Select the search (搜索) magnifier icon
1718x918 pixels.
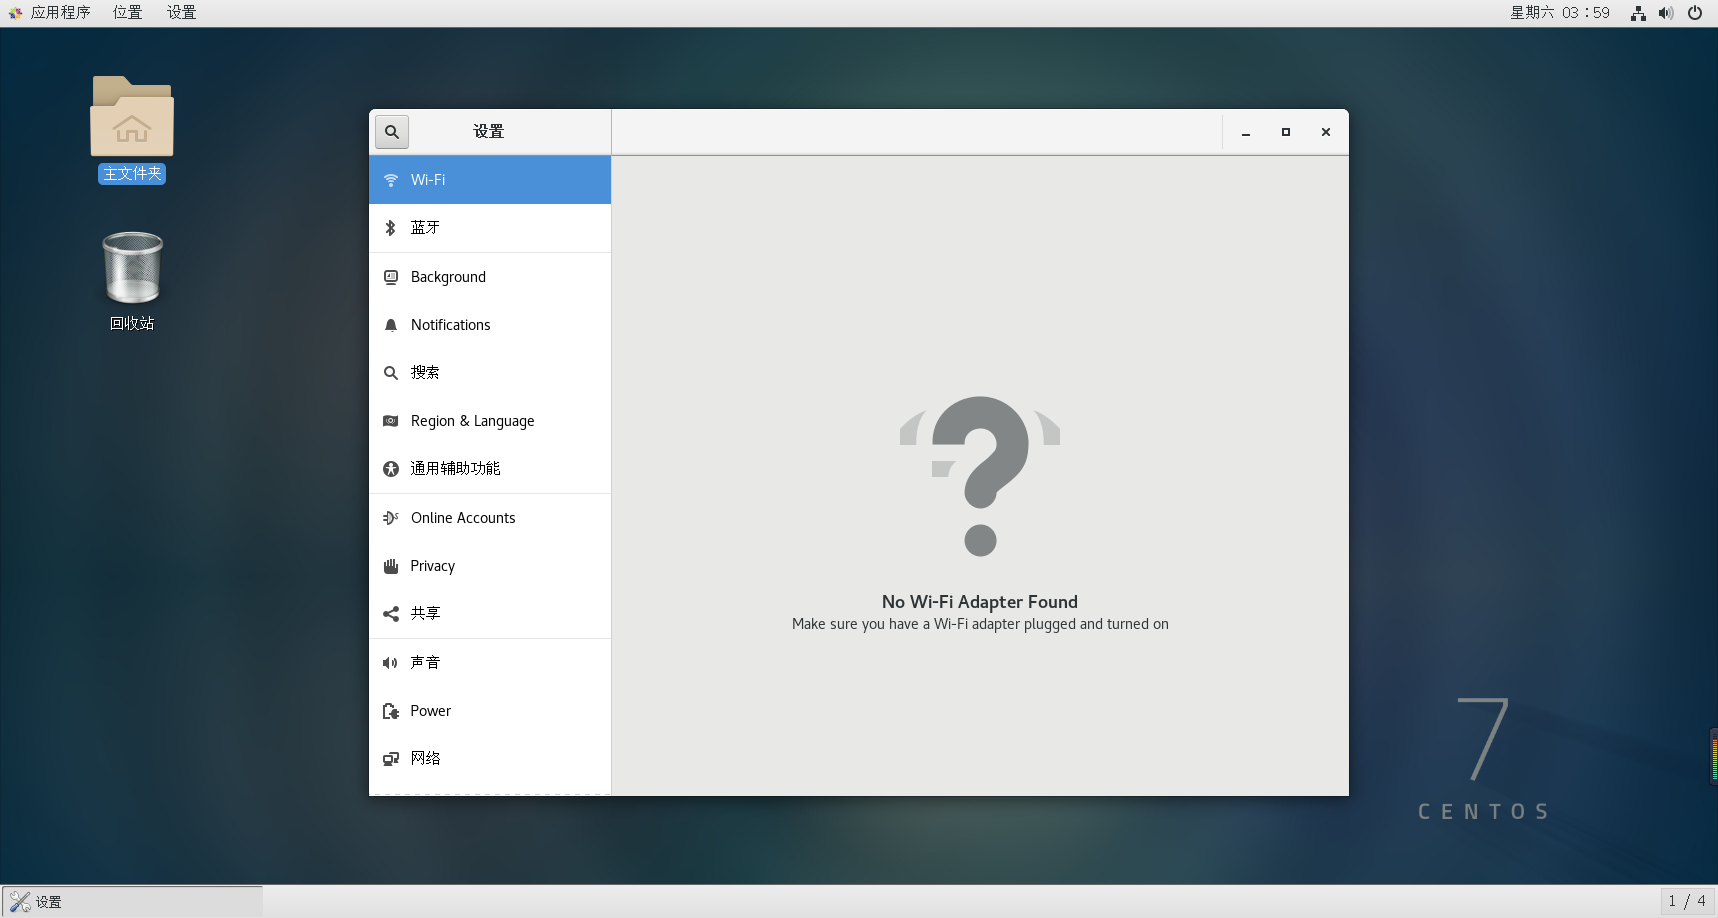[x=391, y=373]
